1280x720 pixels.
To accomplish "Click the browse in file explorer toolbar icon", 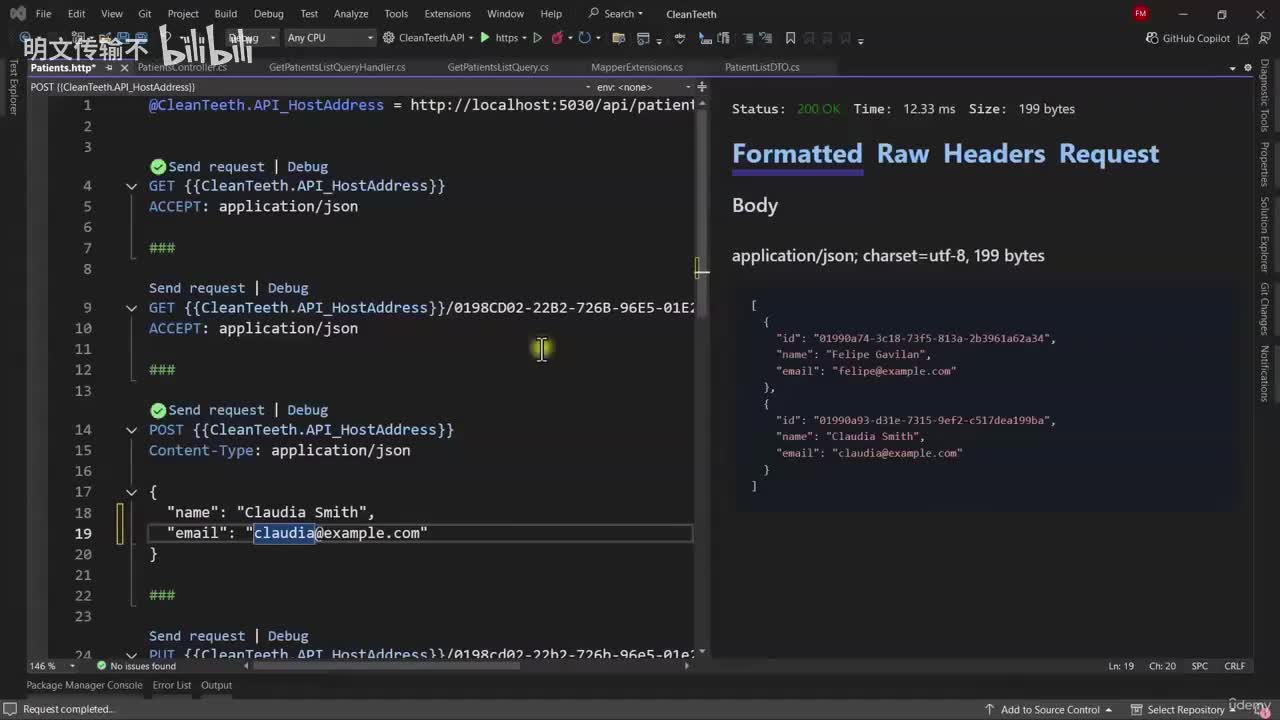I will pos(618,38).
